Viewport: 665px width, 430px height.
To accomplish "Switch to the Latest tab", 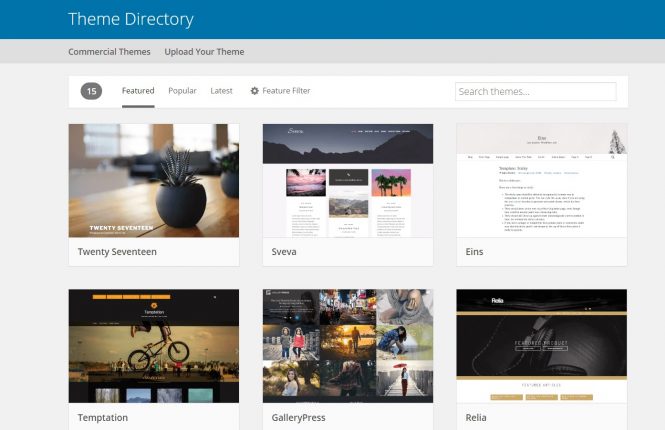I will pos(221,91).
